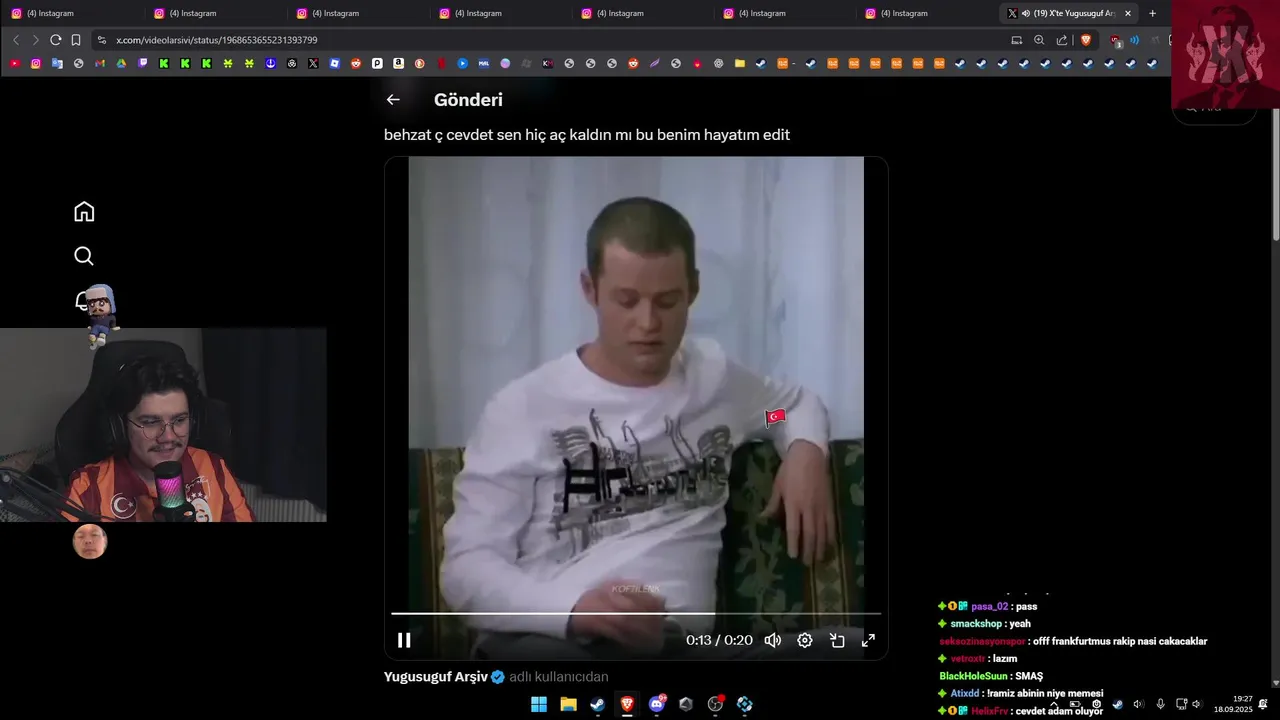The image size is (1280, 720).
Task: Open OBS Studio taskbar icon
Action: click(715, 704)
